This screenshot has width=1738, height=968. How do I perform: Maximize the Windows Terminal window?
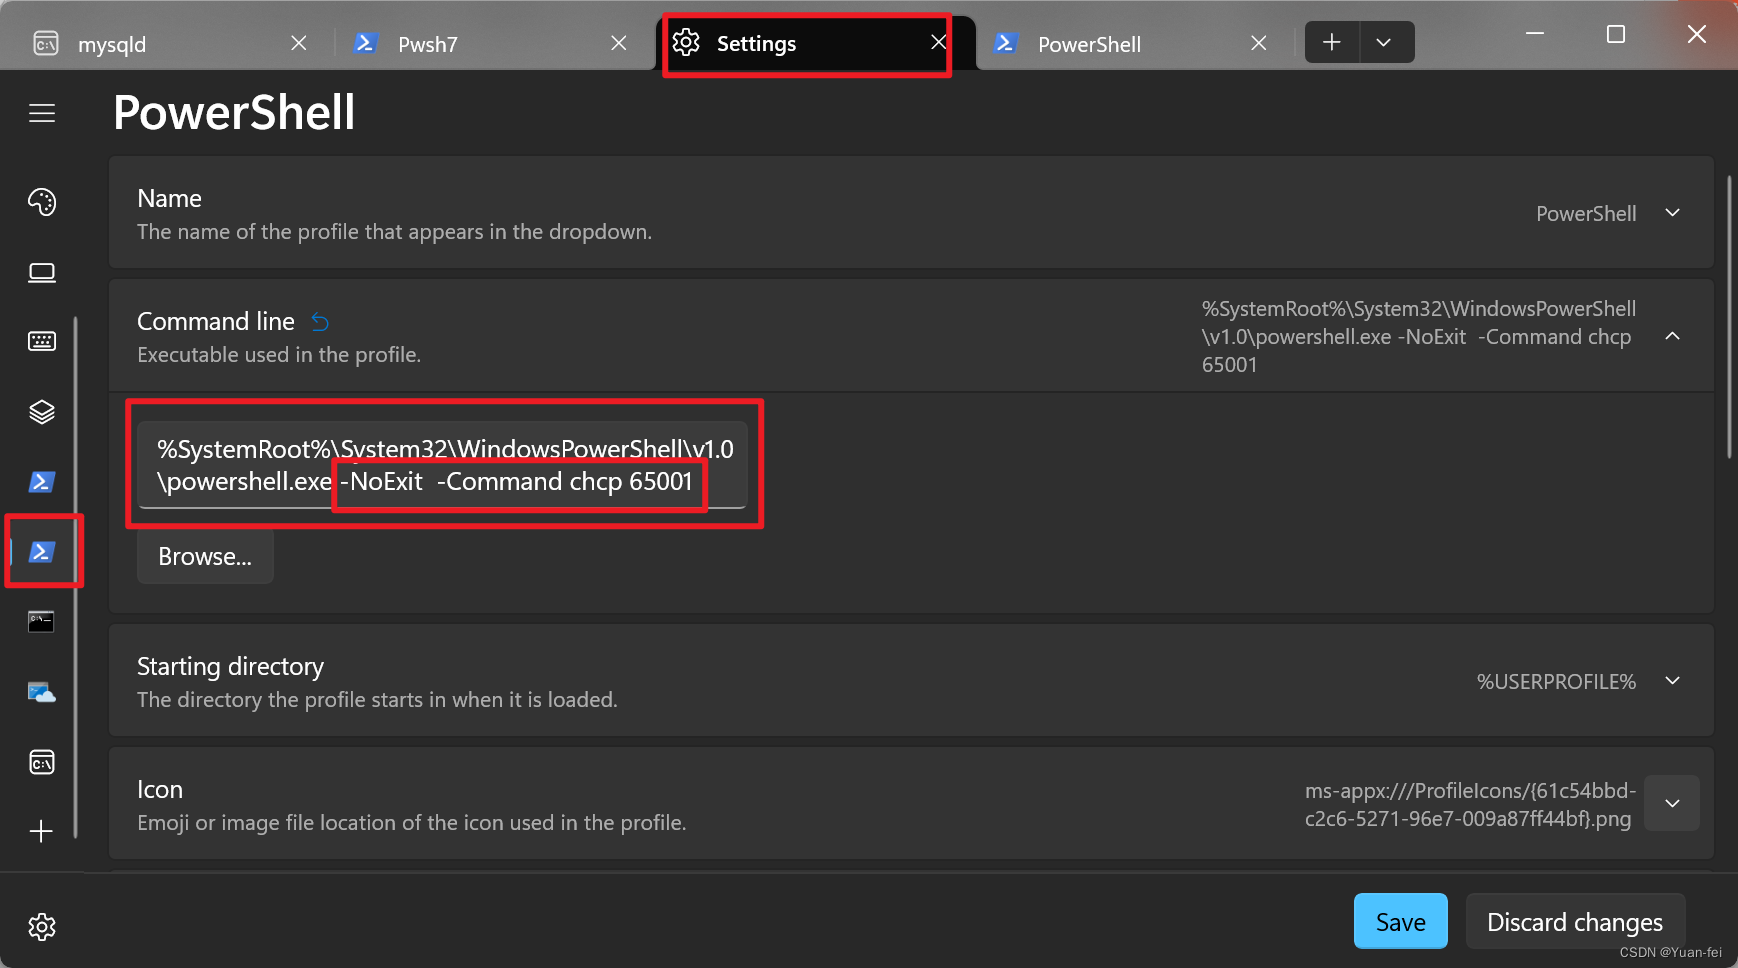click(x=1615, y=34)
